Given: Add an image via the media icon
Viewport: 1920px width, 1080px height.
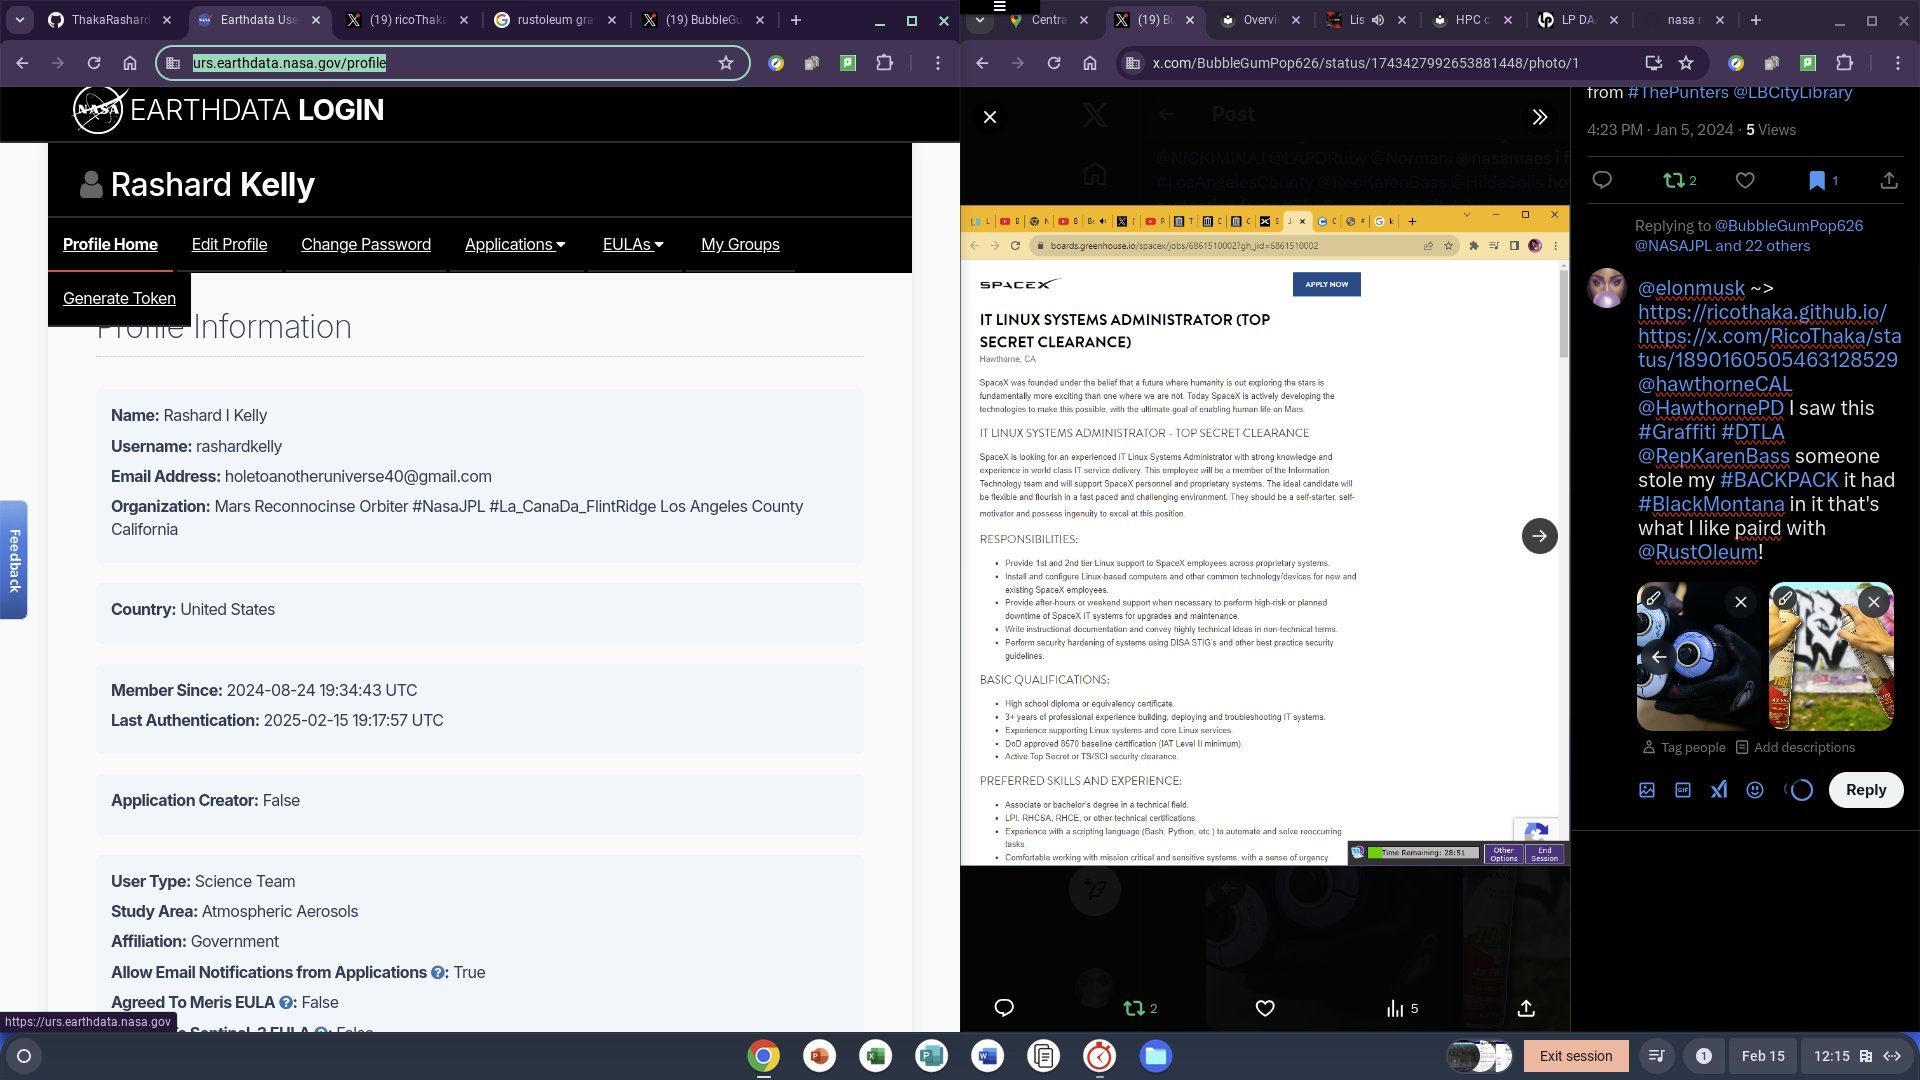Looking at the screenshot, I should pyautogui.click(x=1647, y=790).
